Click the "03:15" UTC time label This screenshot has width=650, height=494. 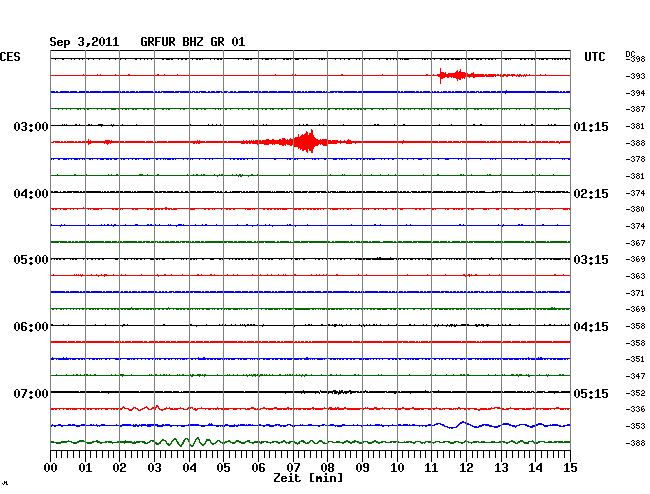tap(591, 260)
